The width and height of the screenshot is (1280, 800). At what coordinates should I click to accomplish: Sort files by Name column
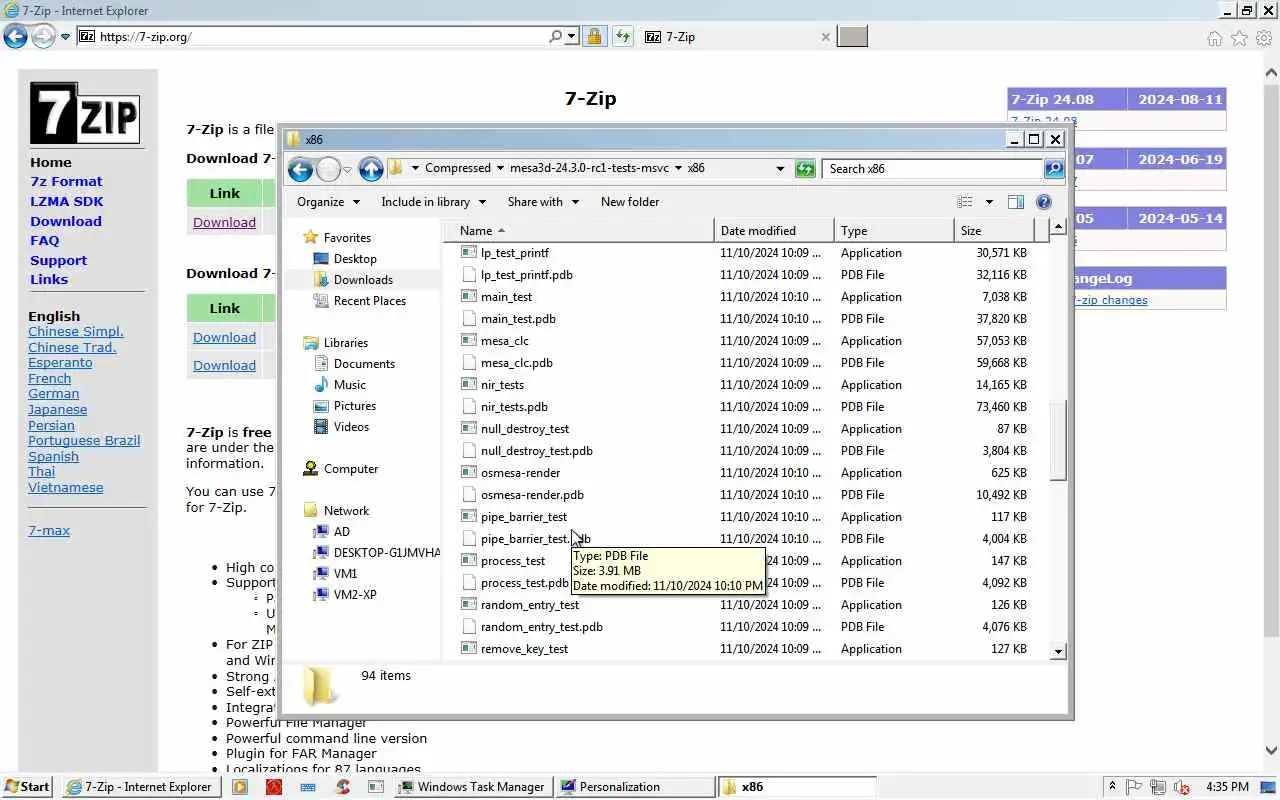[x=578, y=230]
